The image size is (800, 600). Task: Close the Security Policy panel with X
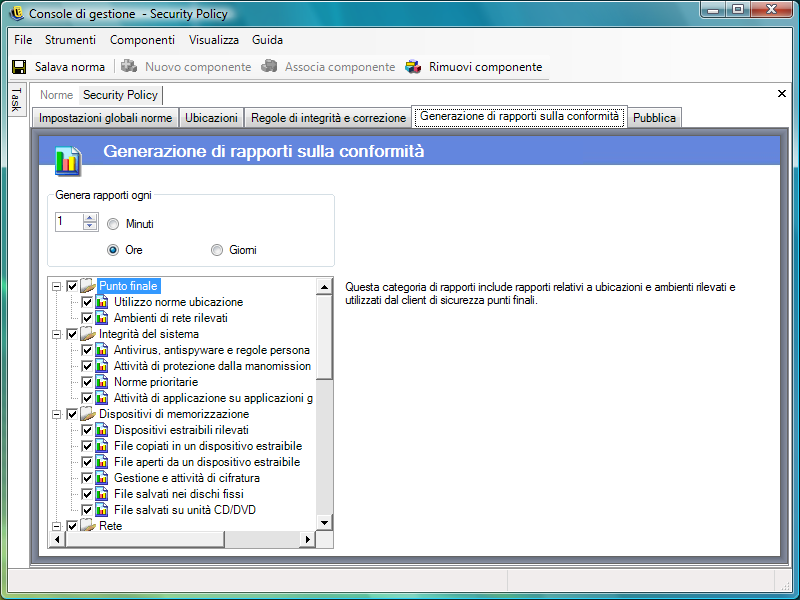coord(781,94)
